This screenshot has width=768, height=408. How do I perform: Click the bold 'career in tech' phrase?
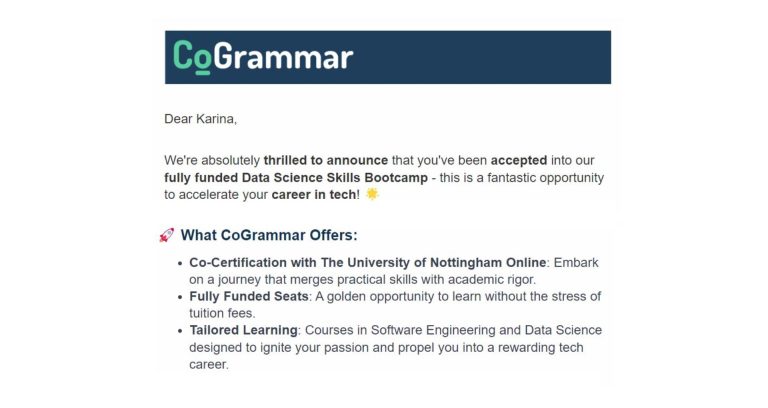313,194
